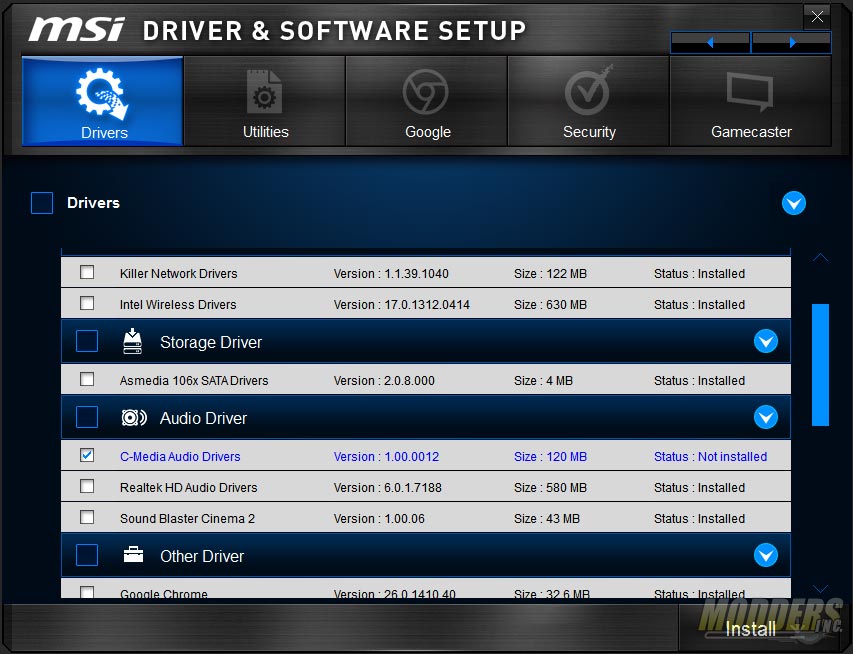Click the Audio Driver heading text

[x=203, y=418]
